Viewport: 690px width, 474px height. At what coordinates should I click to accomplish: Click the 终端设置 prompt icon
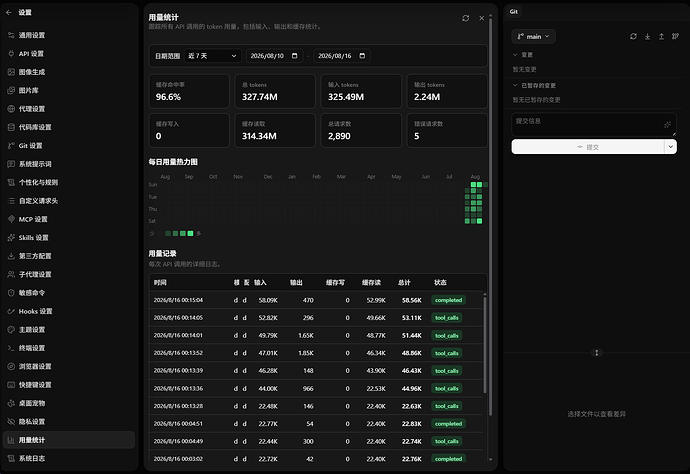11,348
